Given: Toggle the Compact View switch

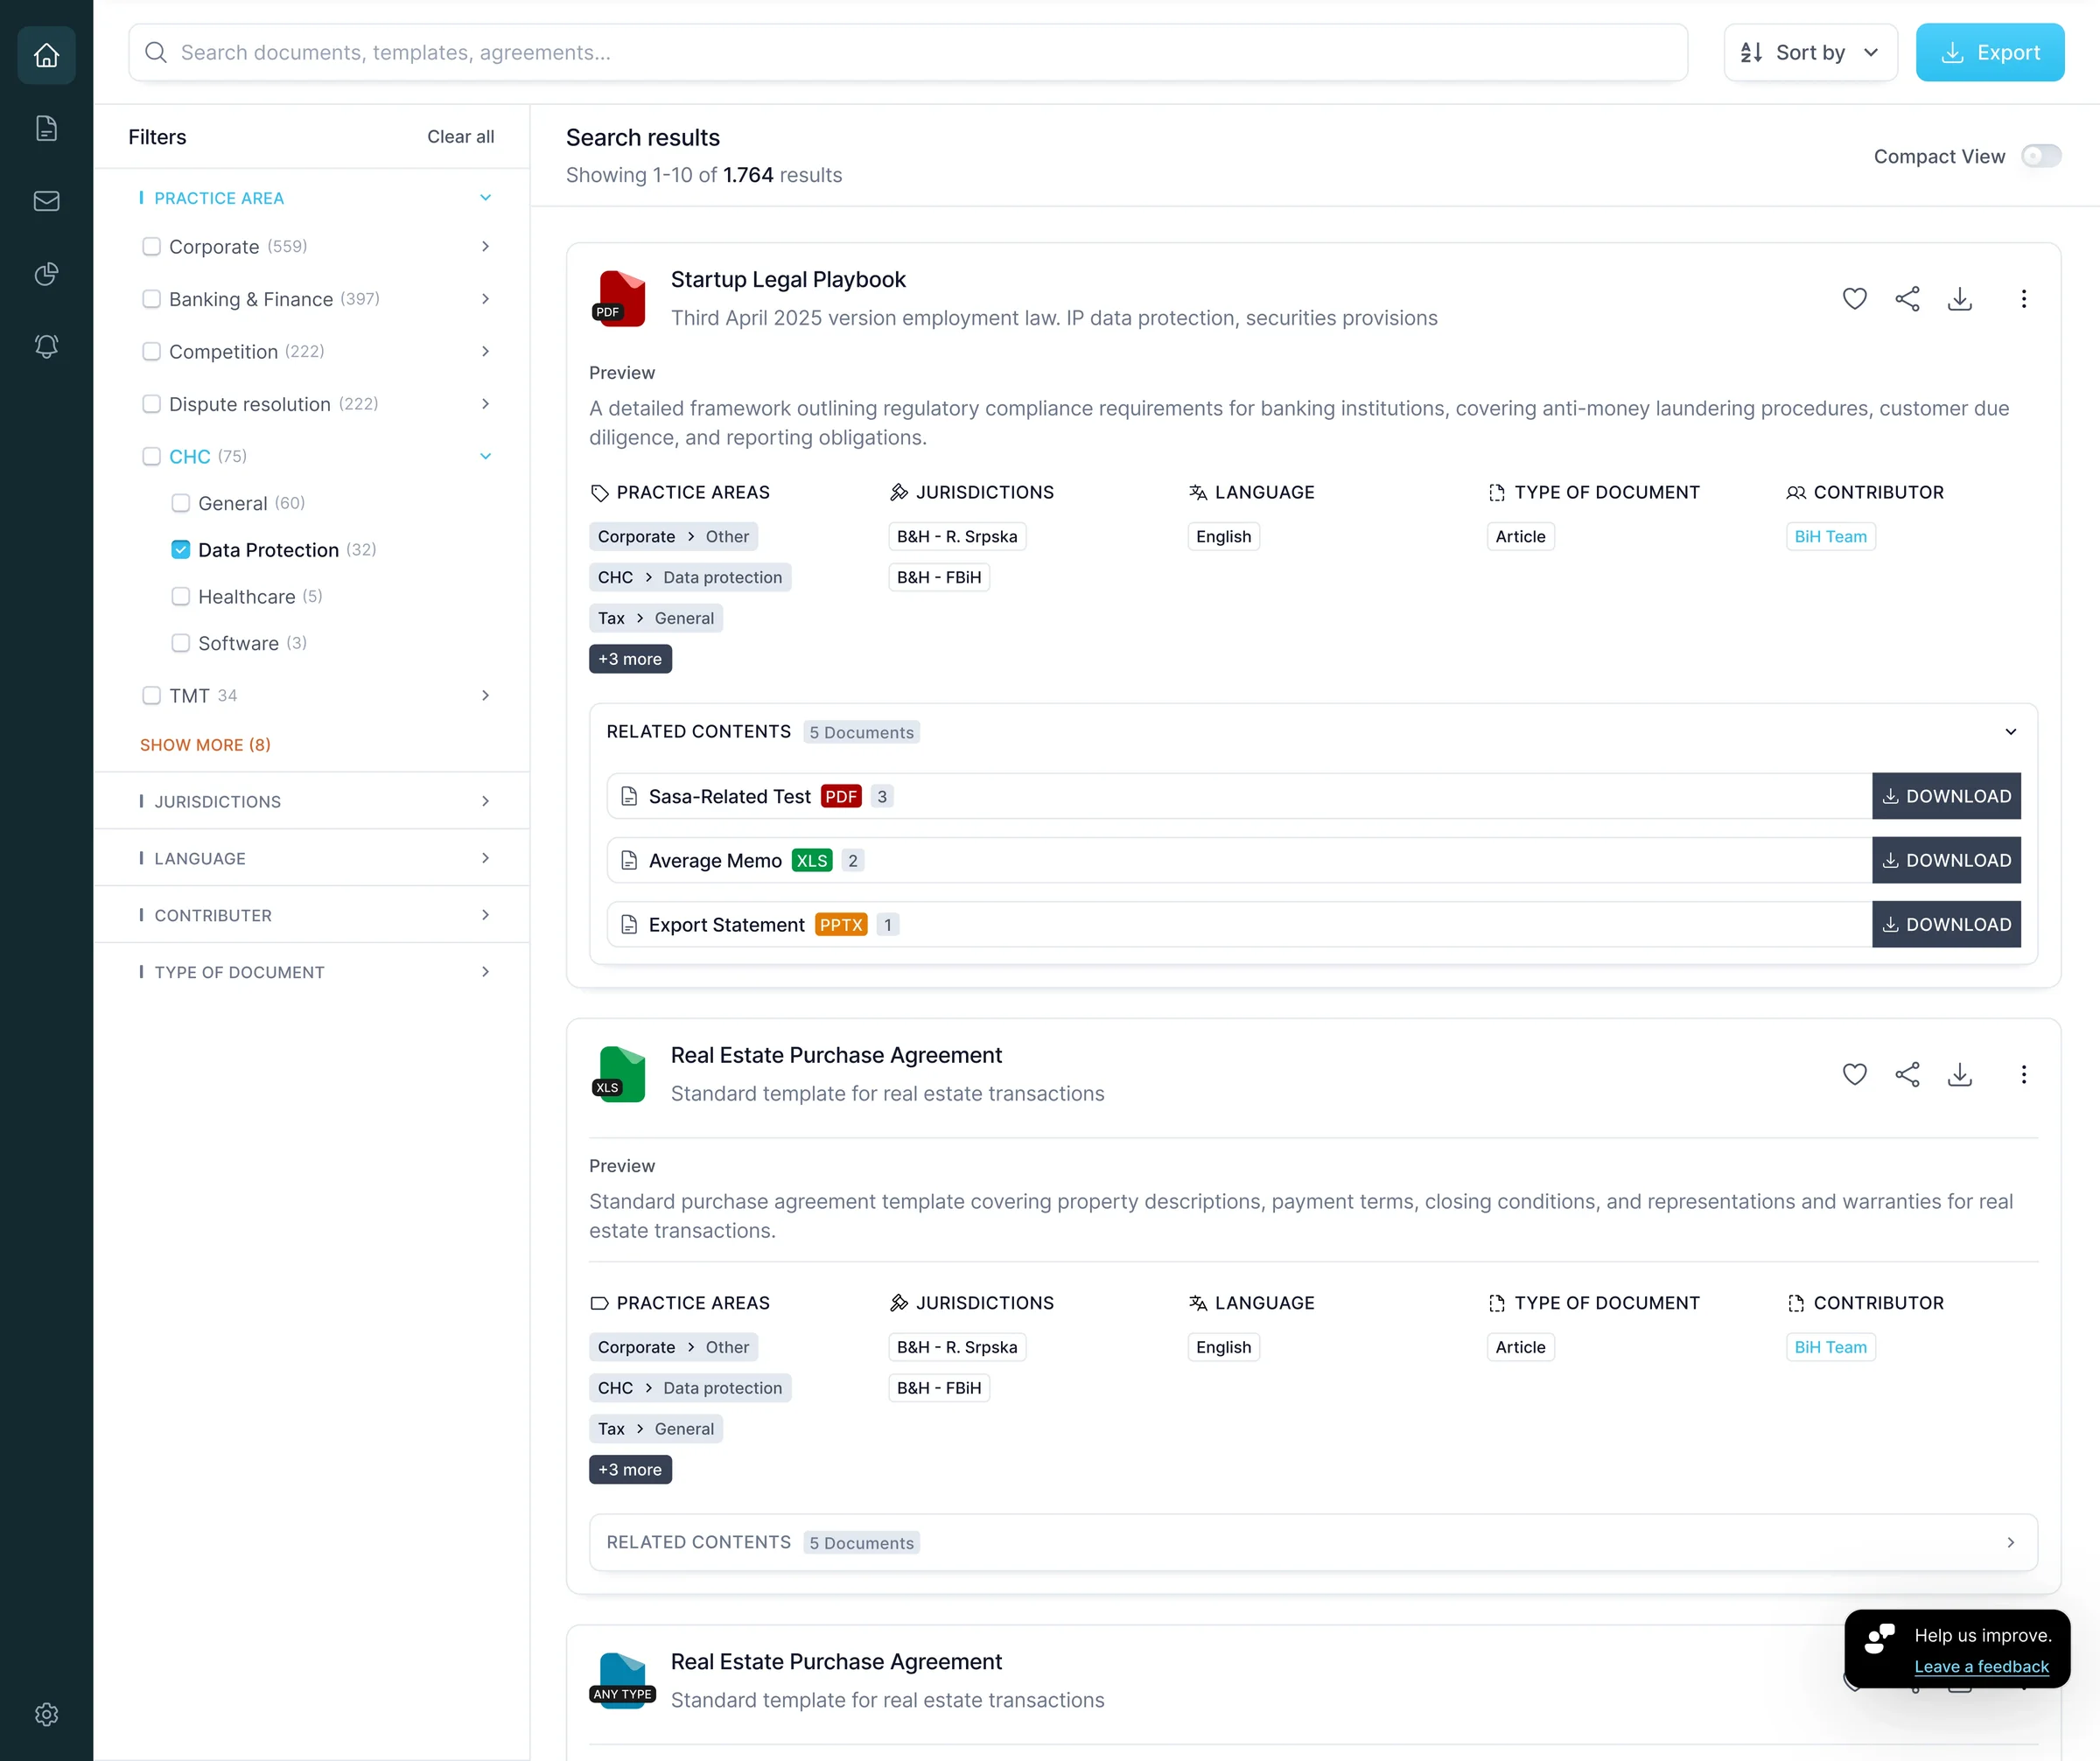Looking at the screenshot, I should [x=2041, y=156].
